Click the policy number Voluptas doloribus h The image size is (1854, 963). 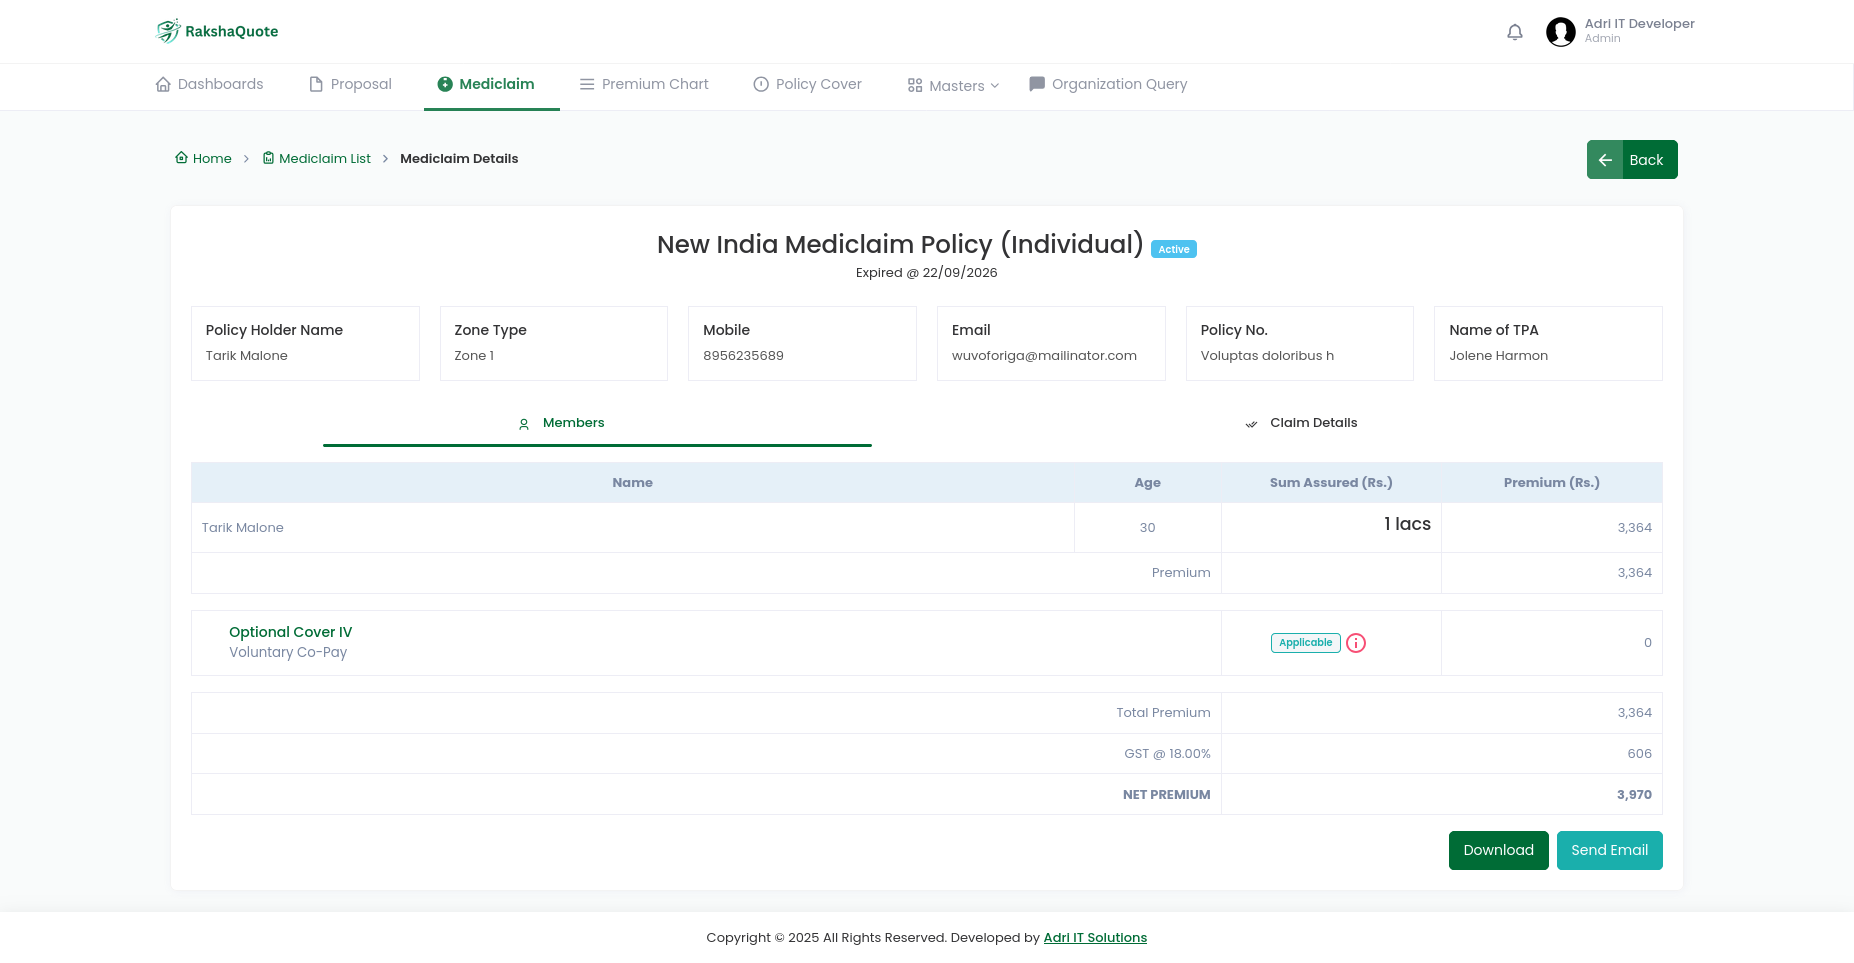tap(1267, 356)
